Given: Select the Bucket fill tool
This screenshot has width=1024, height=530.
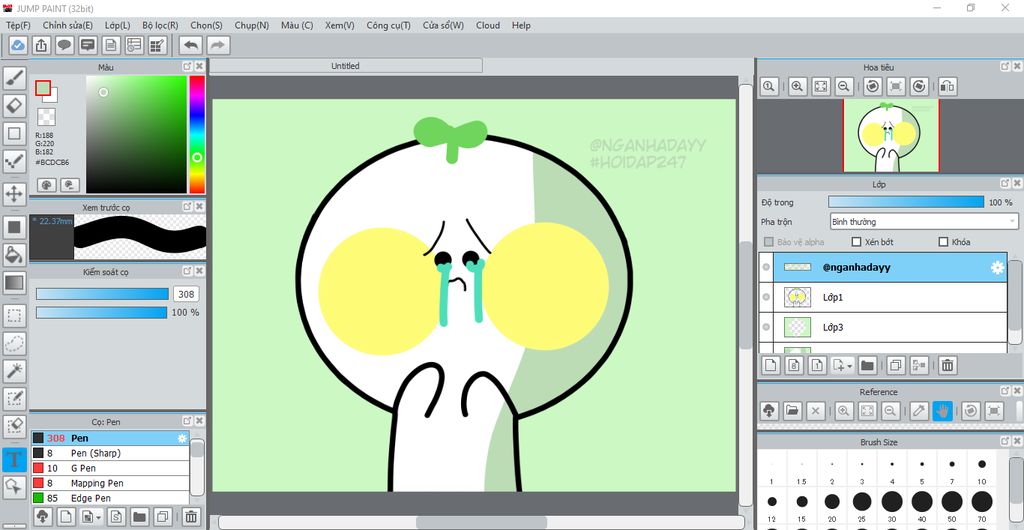Looking at the screenshot, I should tap(14, 254).
